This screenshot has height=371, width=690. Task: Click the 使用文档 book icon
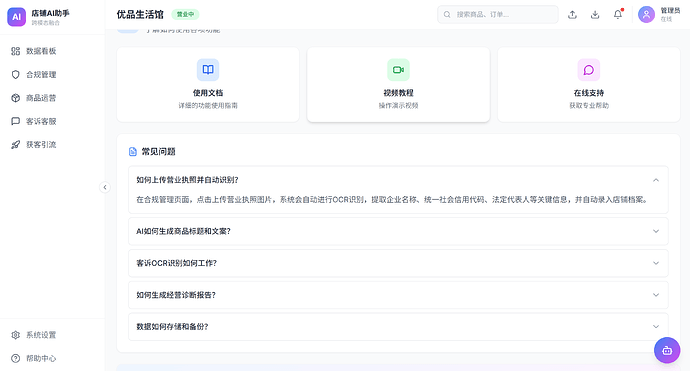click(x=208, y=70)
